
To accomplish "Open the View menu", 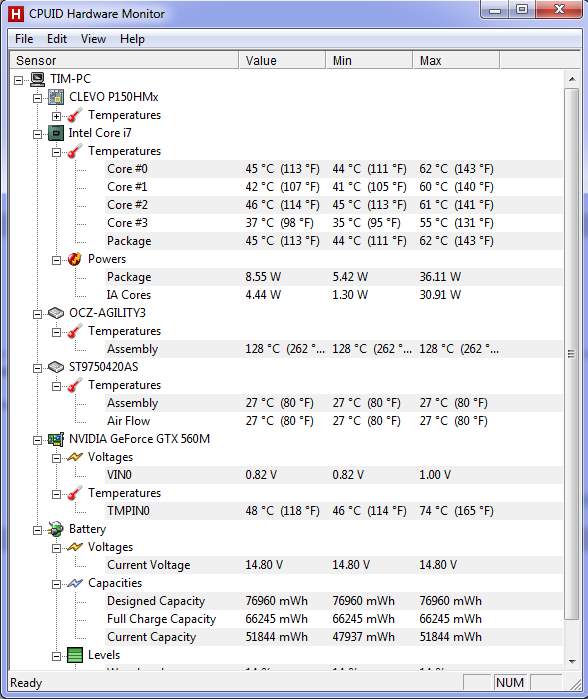I will 93,39.
